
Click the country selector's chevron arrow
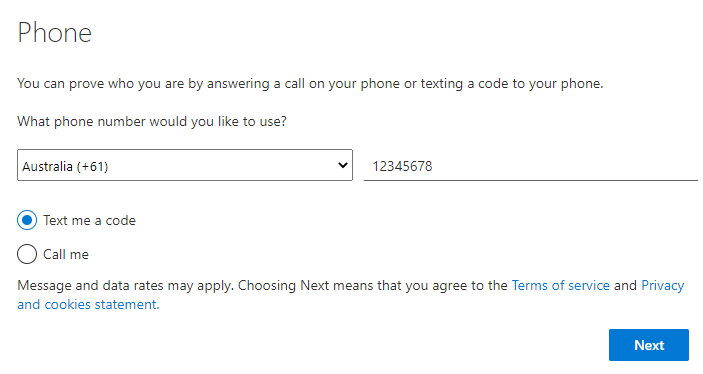343,165
